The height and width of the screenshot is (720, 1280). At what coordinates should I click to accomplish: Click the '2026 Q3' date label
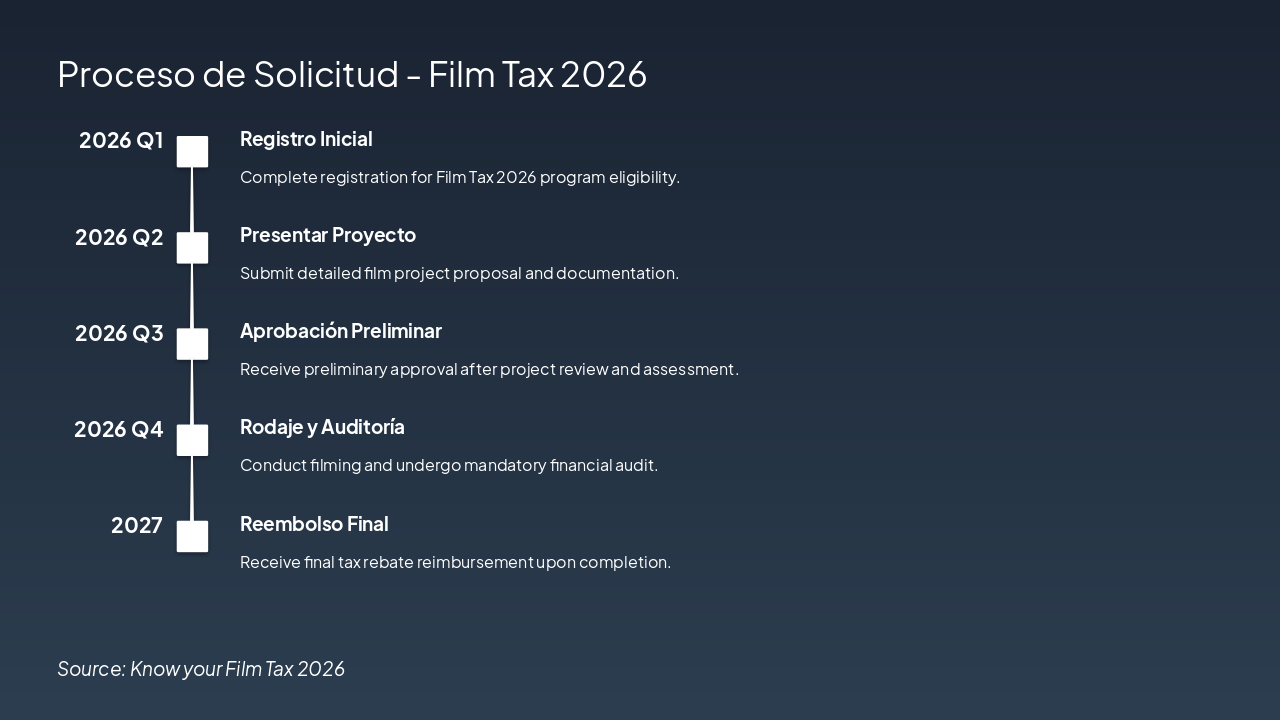[x=119, y=333]
